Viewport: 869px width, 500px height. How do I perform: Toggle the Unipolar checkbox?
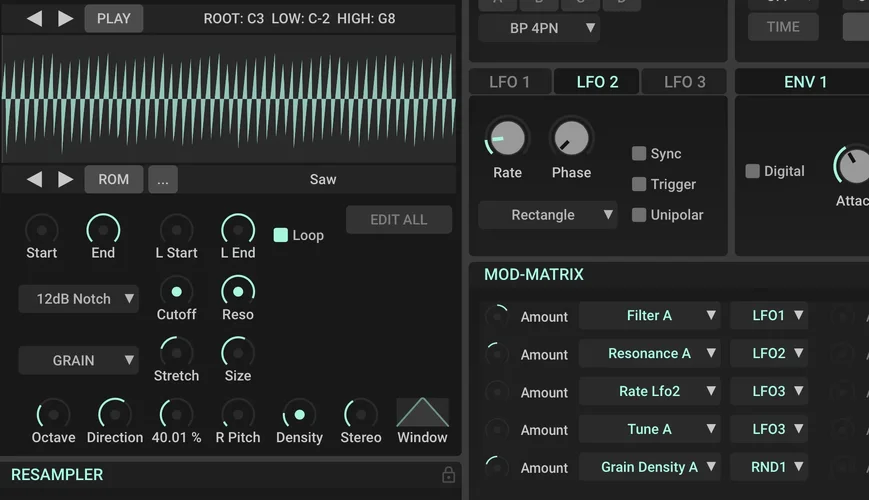[639, 215]
